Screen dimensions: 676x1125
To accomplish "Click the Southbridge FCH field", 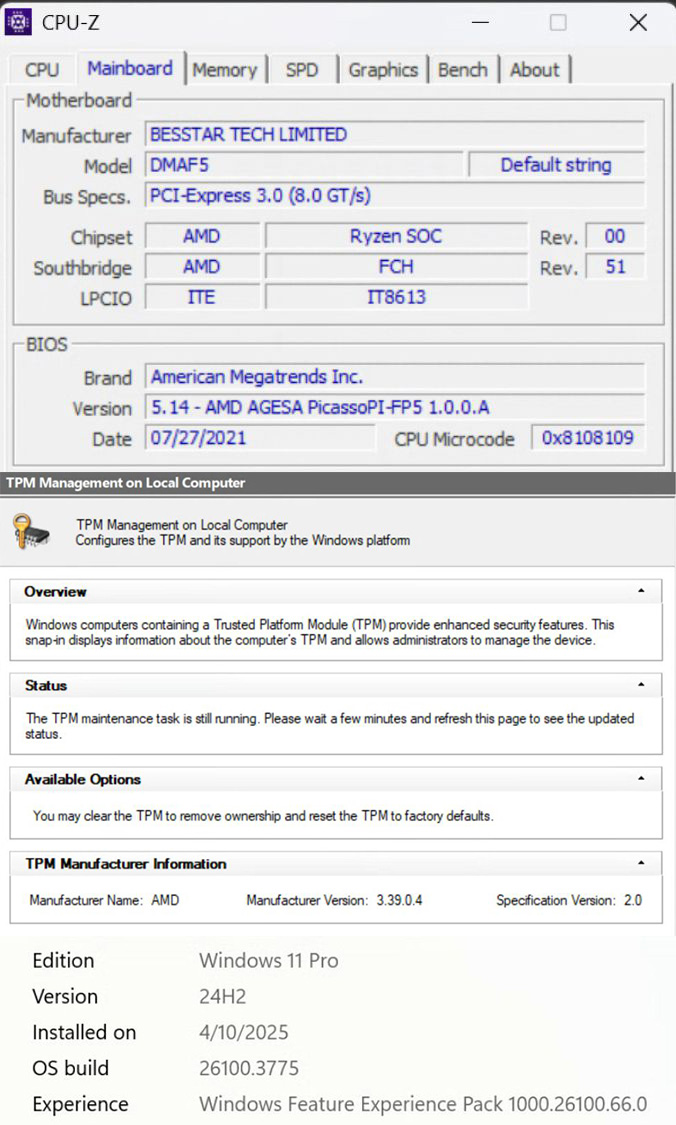I will (x=396, y=267).
